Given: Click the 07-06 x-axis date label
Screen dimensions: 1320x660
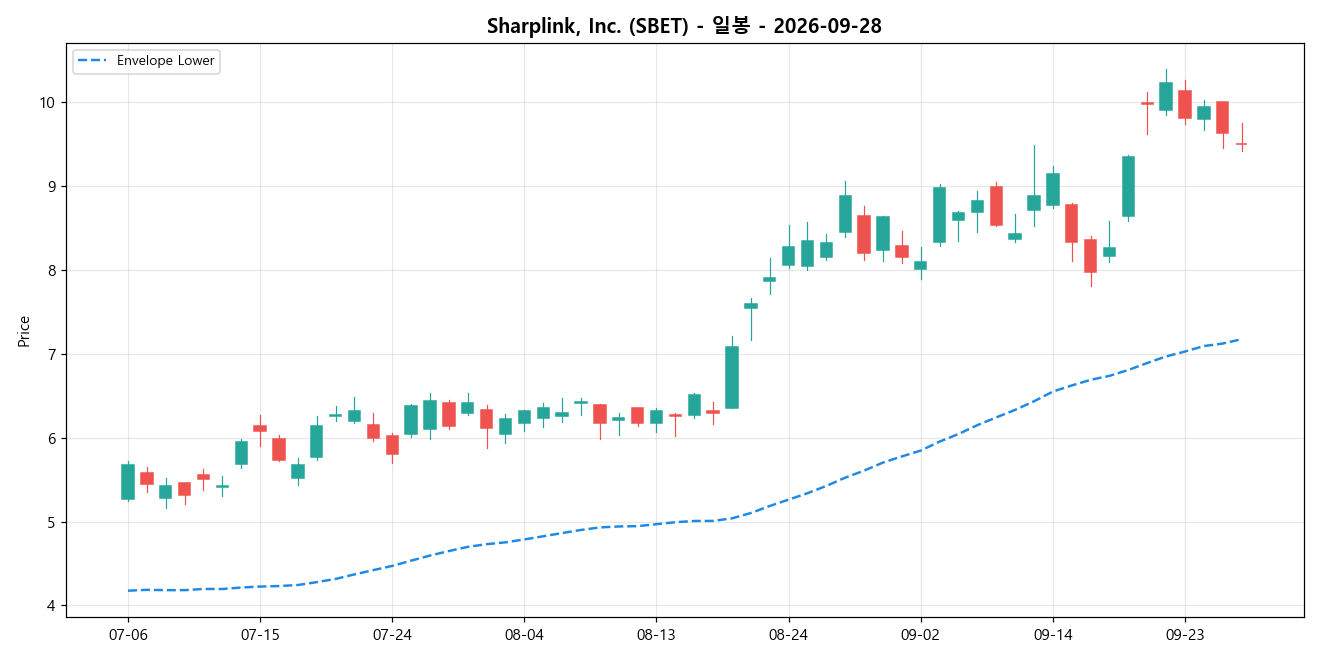Looking at the screenshot, I should [x=128, y=635].
